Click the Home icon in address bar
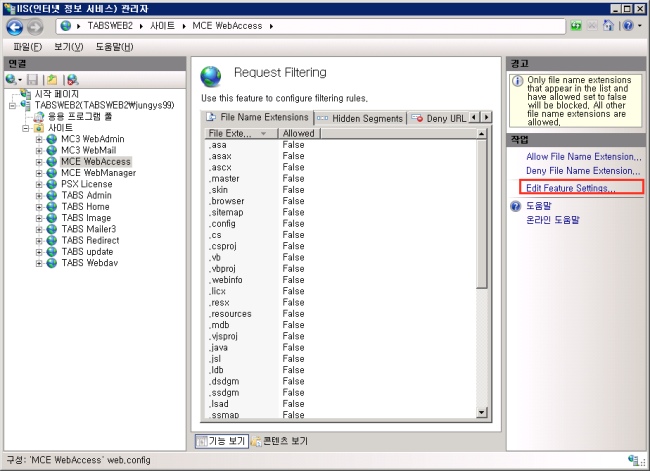This screenshot has width=650, height=471. 608,26
